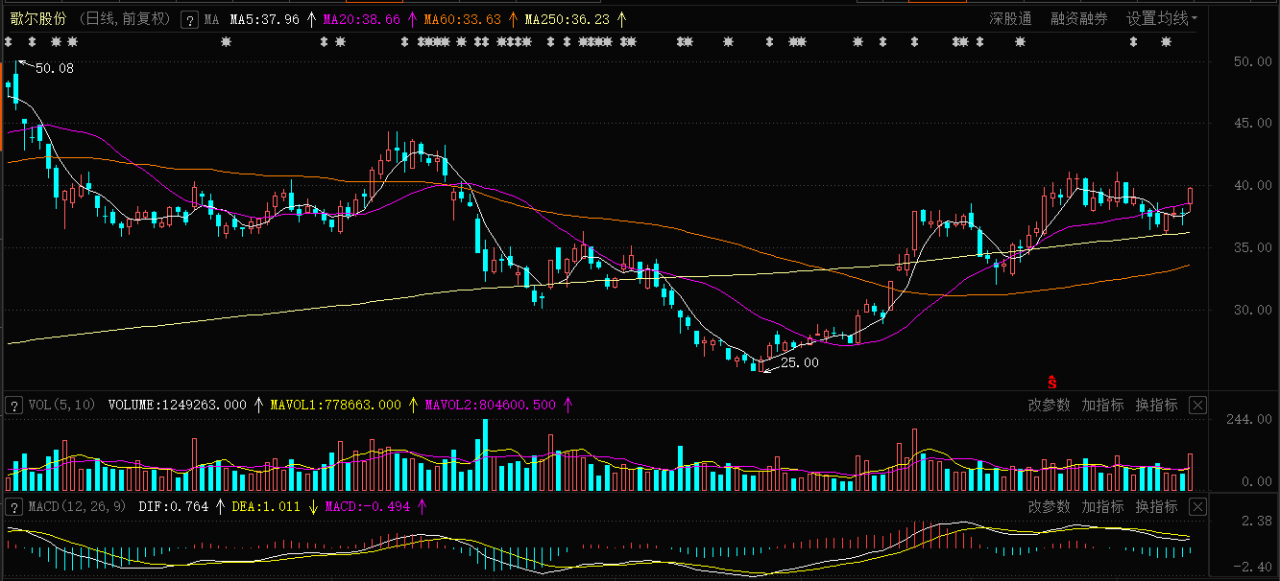
Task: Click the 日线,前复权 period setting label
Action: 125,19
